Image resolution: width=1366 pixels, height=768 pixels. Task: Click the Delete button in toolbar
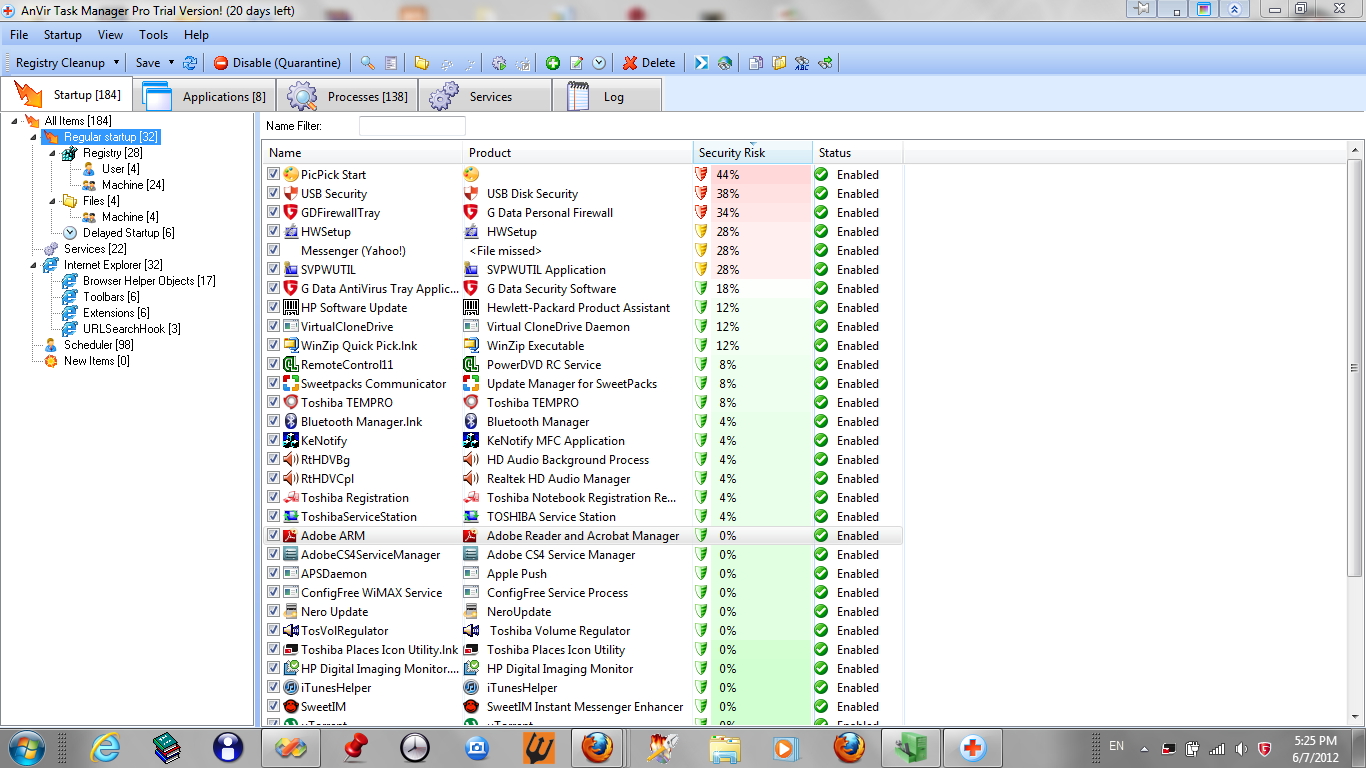[648, 63]
